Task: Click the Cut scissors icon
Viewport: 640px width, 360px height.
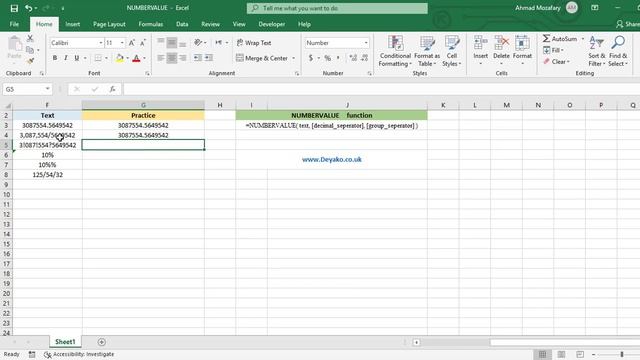Action: pyautogui.click(x=30, y=38)
